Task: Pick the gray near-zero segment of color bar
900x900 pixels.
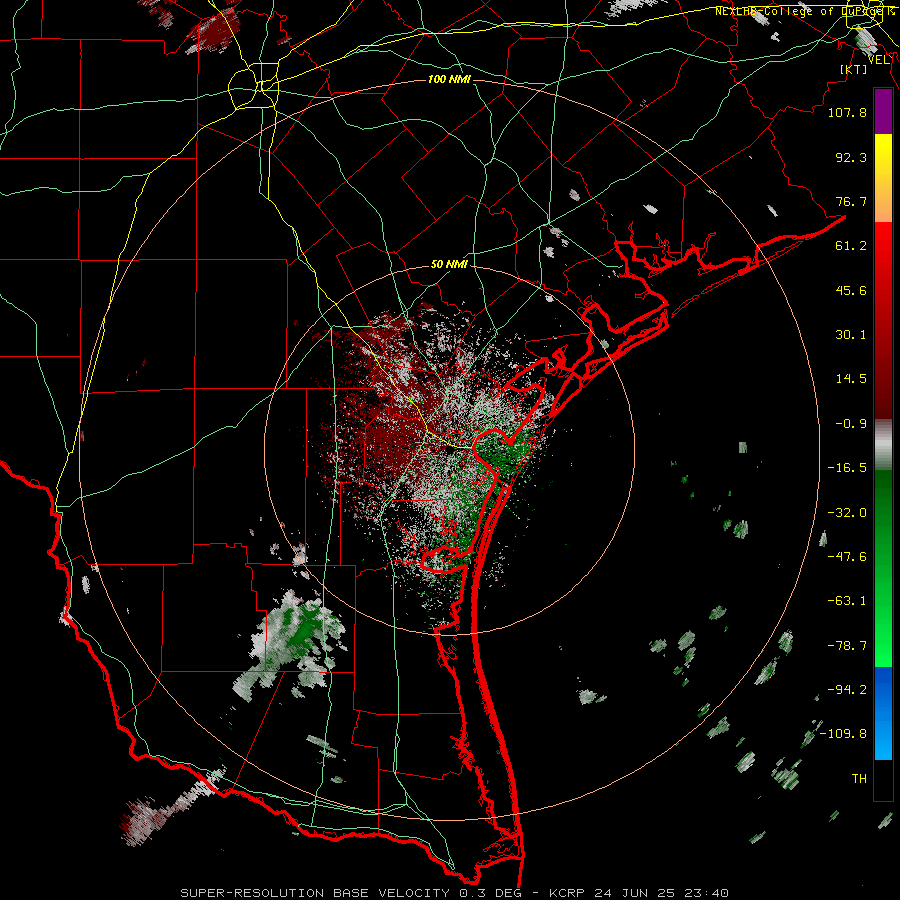Action: (883, 445)
